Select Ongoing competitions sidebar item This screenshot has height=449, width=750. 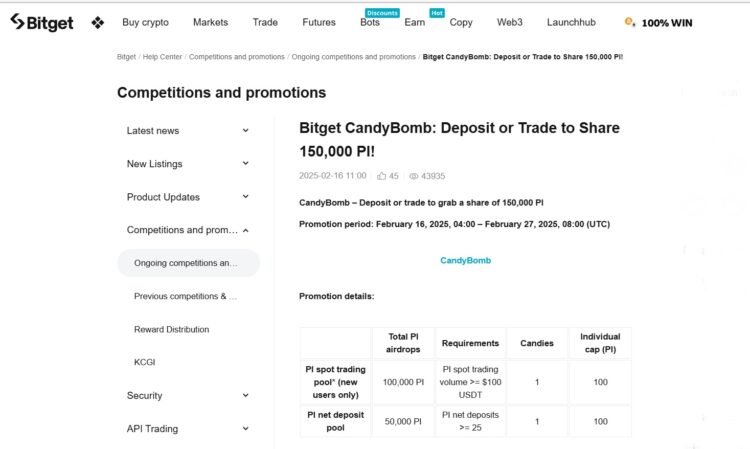click(x=188, y=263)
